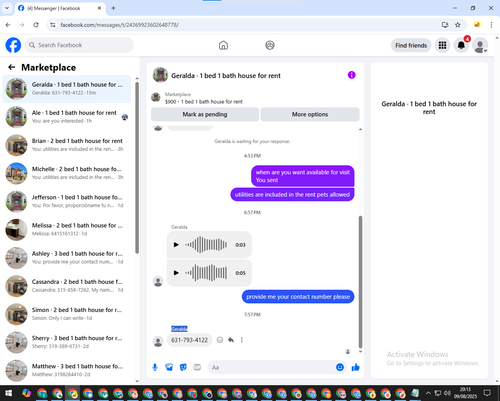Screen dimensions: 500x401
Task: Open a new browser tab
Action: point(113,8)
